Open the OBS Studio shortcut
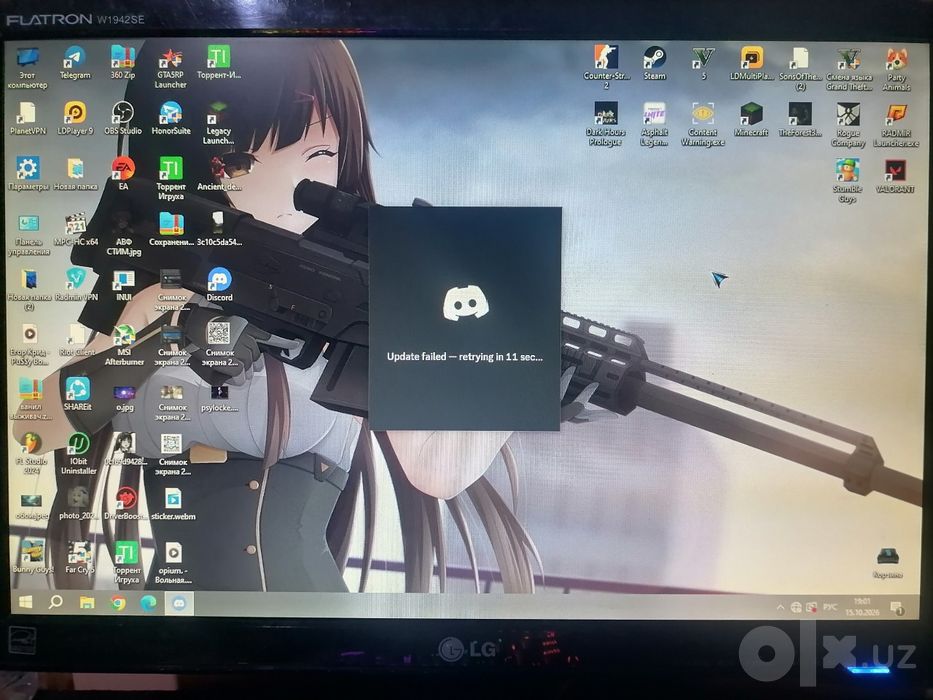 123,118
